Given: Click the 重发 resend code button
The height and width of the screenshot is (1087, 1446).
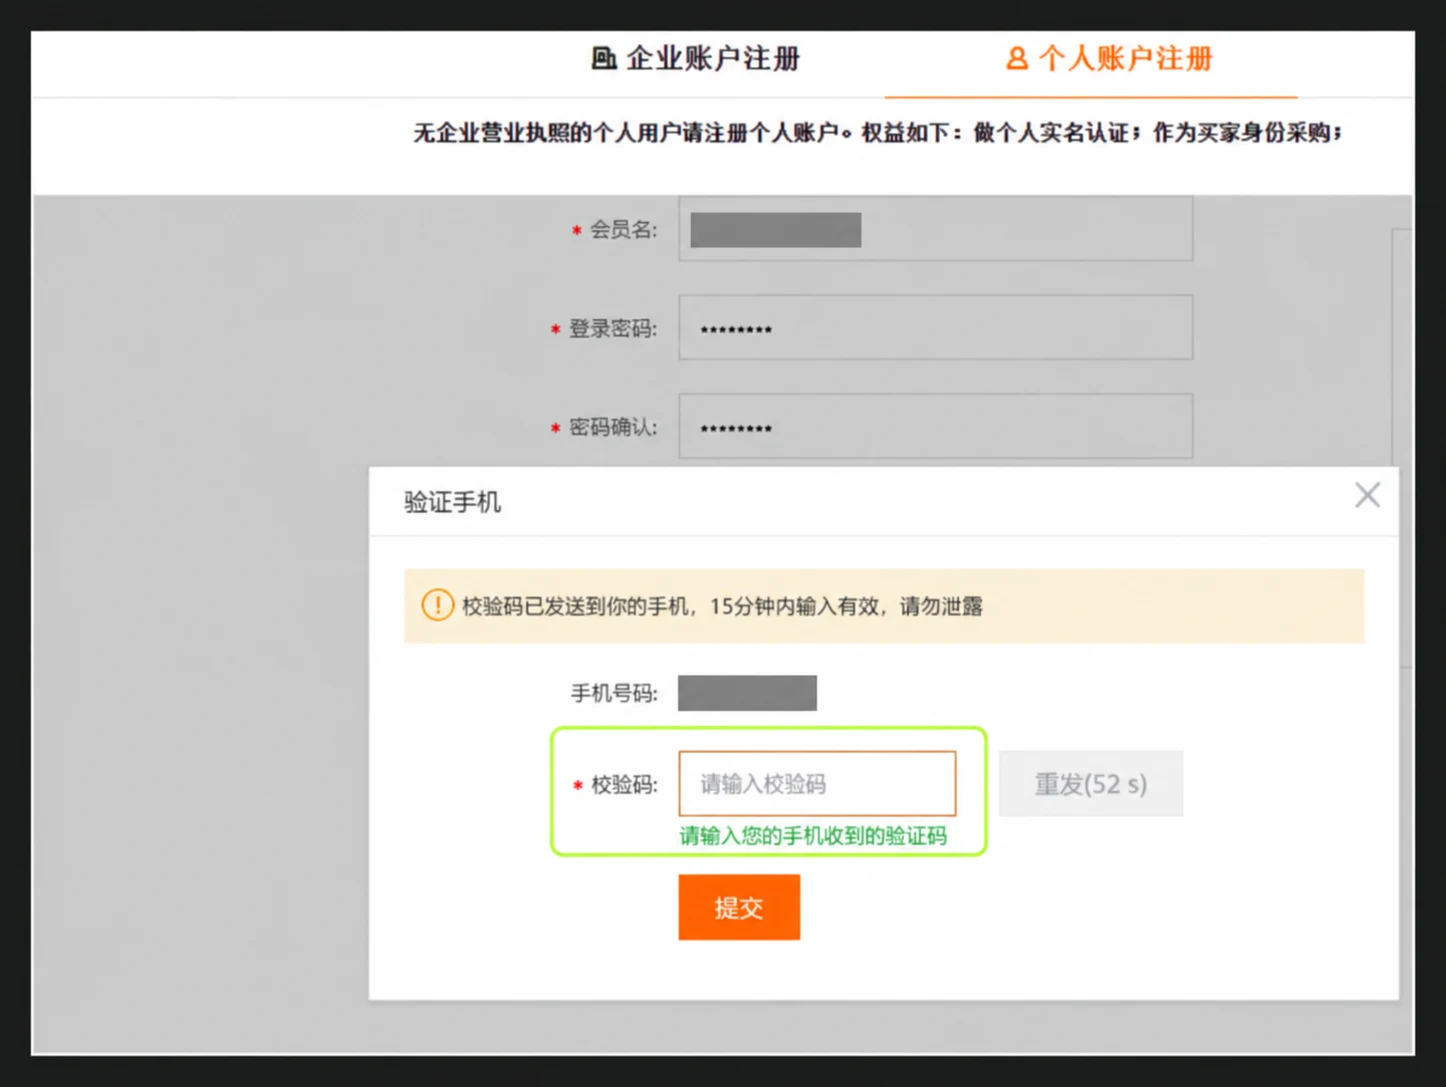Looking at the screenshot, I should pyautogui.click(x=1091, y=784).
